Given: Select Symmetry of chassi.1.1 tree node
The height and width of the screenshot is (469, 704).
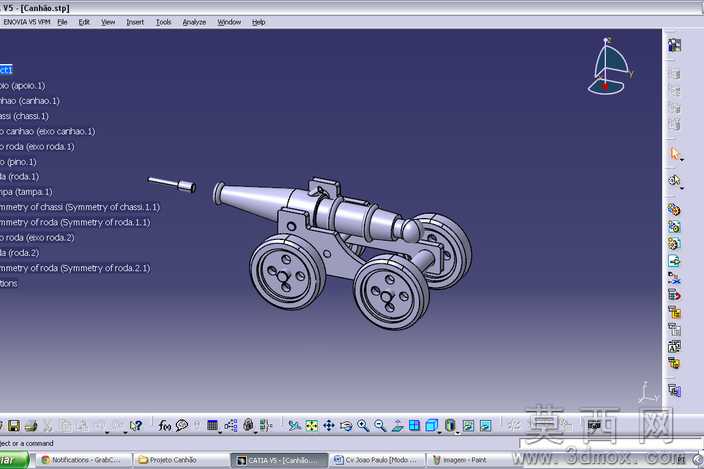Looking at the screenshot, I should [x=80, y=207].
